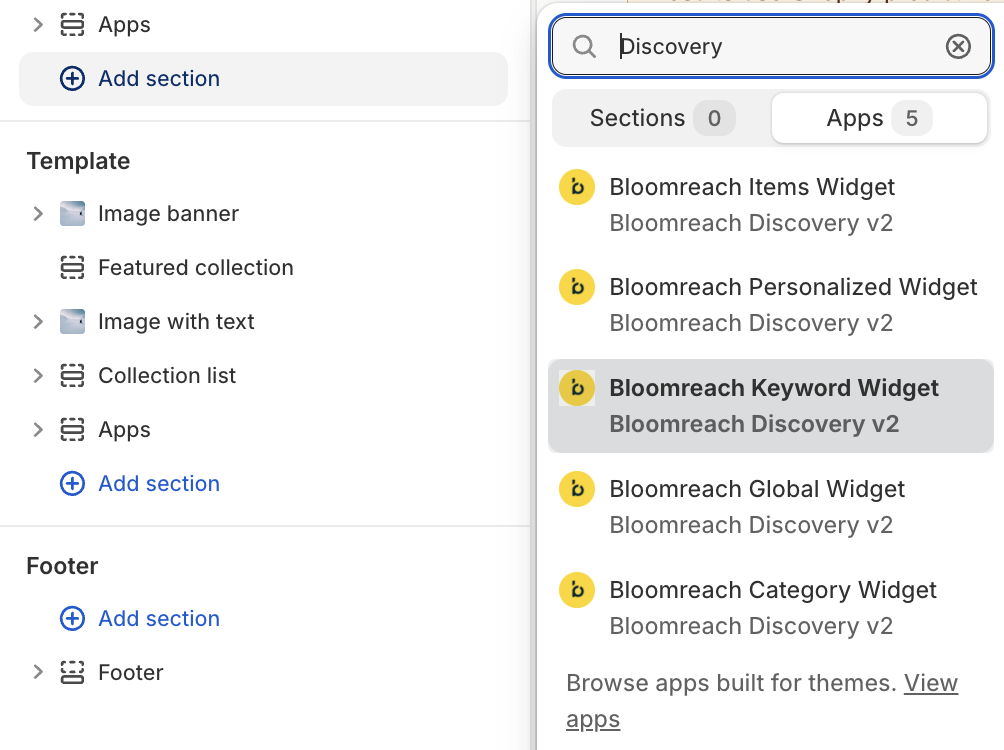Click the plus icon in highlighted Add section
The height and width of the screenshot is (750, 1004).
click(72, 79)
